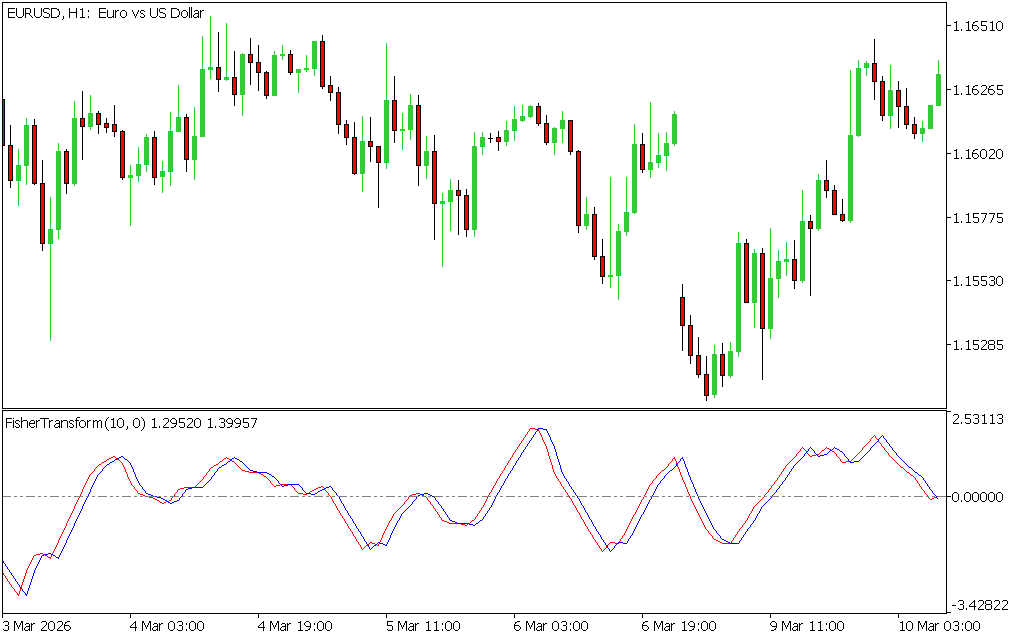Image resolution: width=1024 pixels, height=640 pixels.
Task: Select the 4 Mar 03:00 time label
Action: [x=167, y=626]
